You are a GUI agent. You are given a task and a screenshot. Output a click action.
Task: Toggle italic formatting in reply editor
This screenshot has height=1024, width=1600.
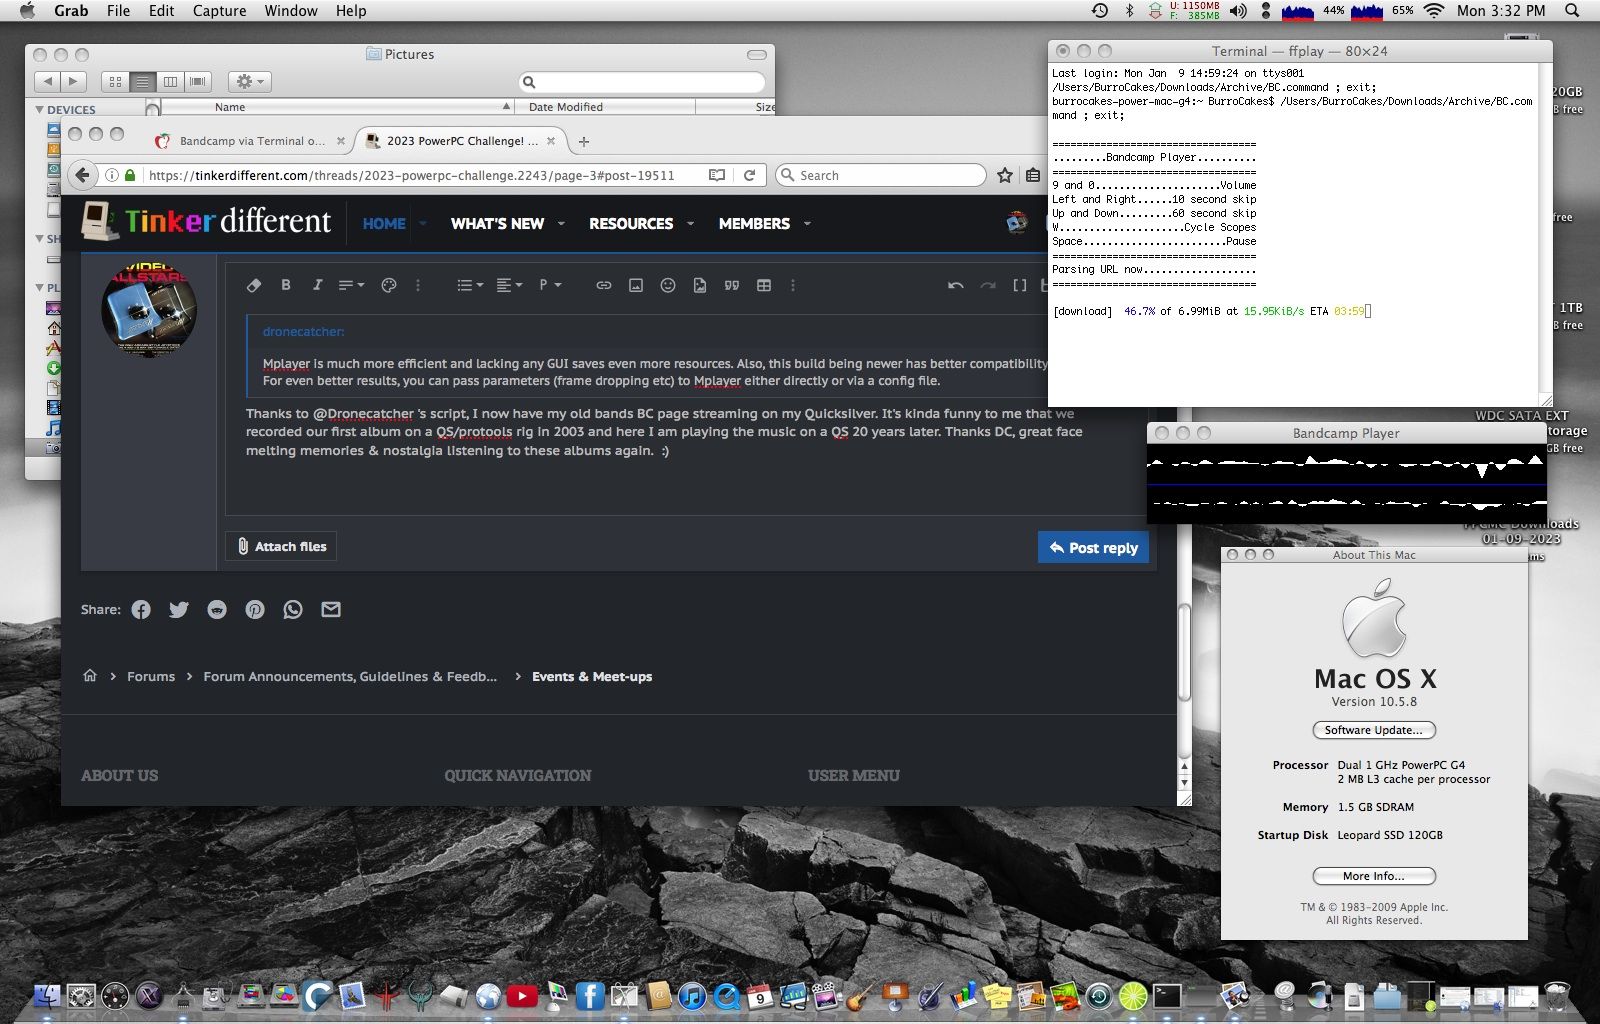click(317, 285)
